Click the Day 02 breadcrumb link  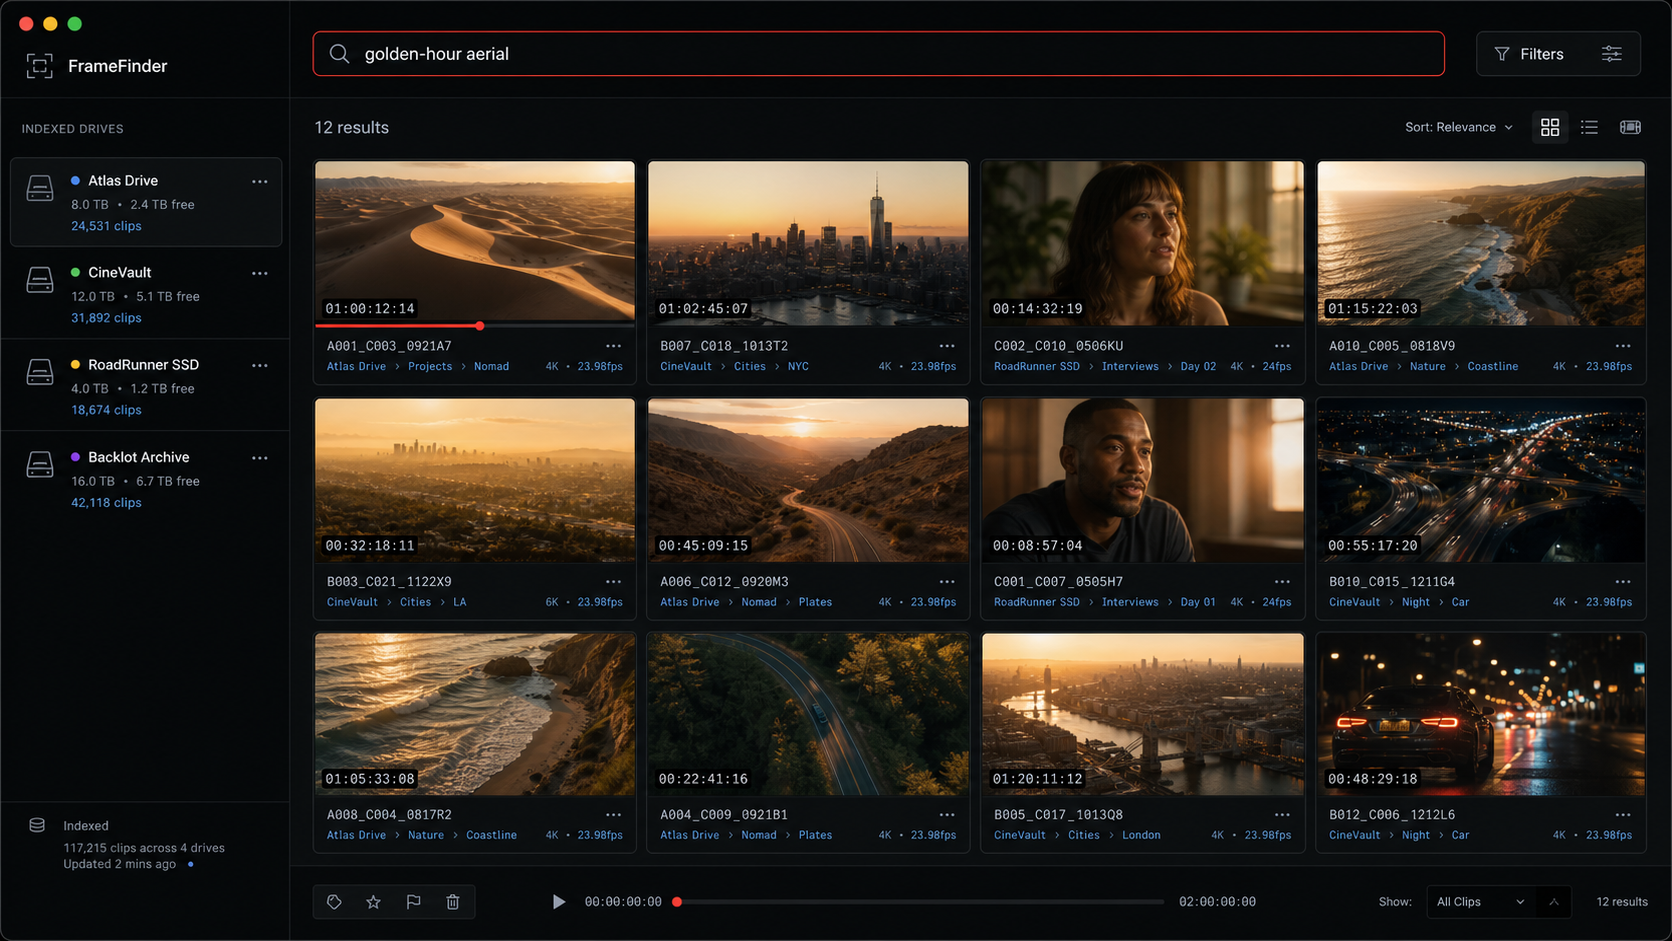point(1198,367)
